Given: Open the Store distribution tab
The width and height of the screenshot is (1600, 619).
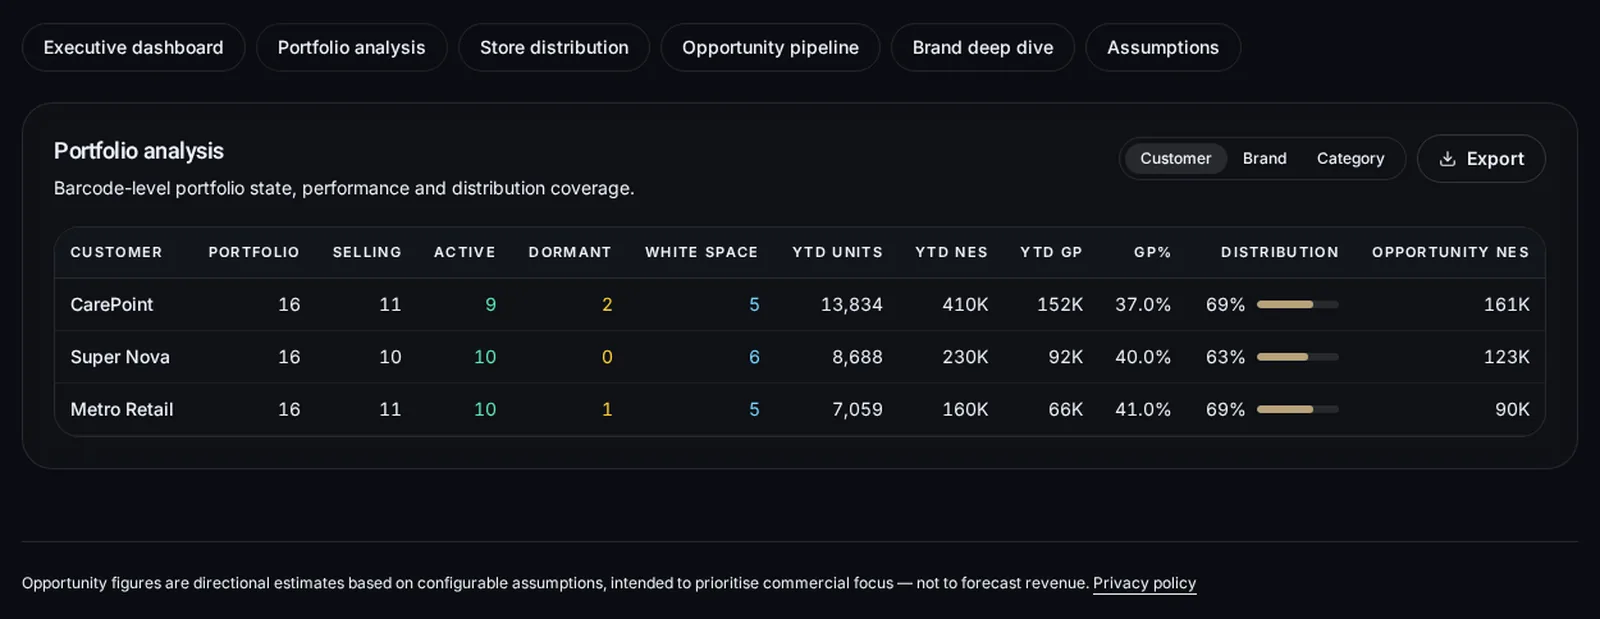Looking at the screenshot, I should [x=554, y=47].
